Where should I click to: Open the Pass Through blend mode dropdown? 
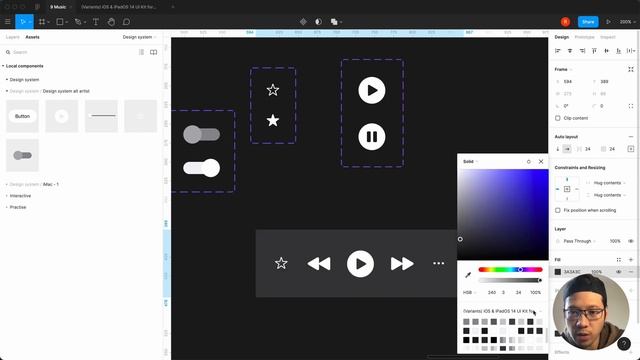coord(579,241)
